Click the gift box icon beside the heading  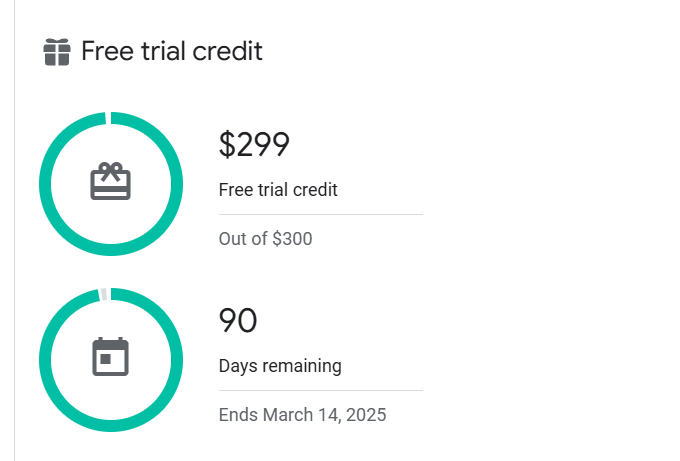point(57,52)
